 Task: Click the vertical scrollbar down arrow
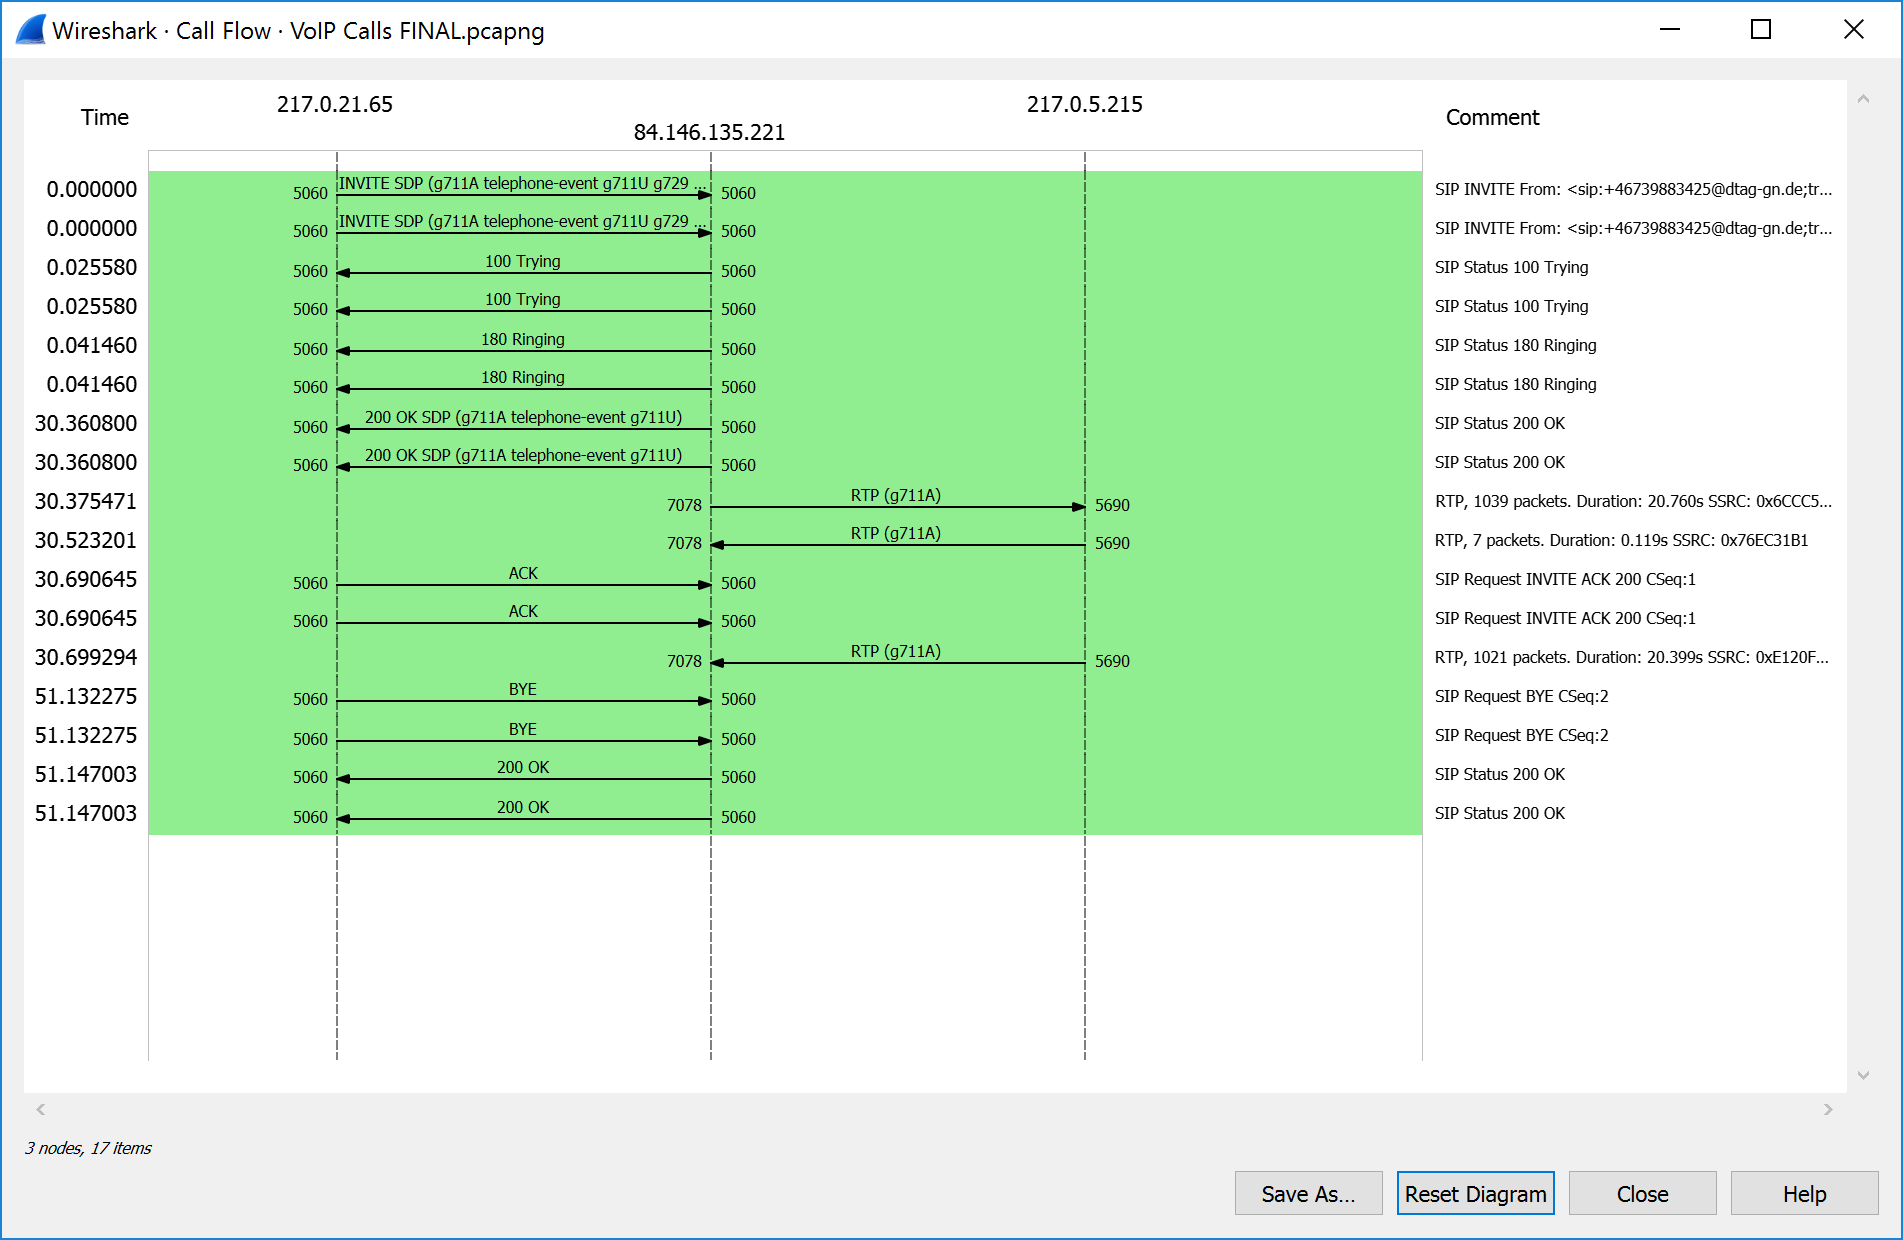coord(1863,1075)
